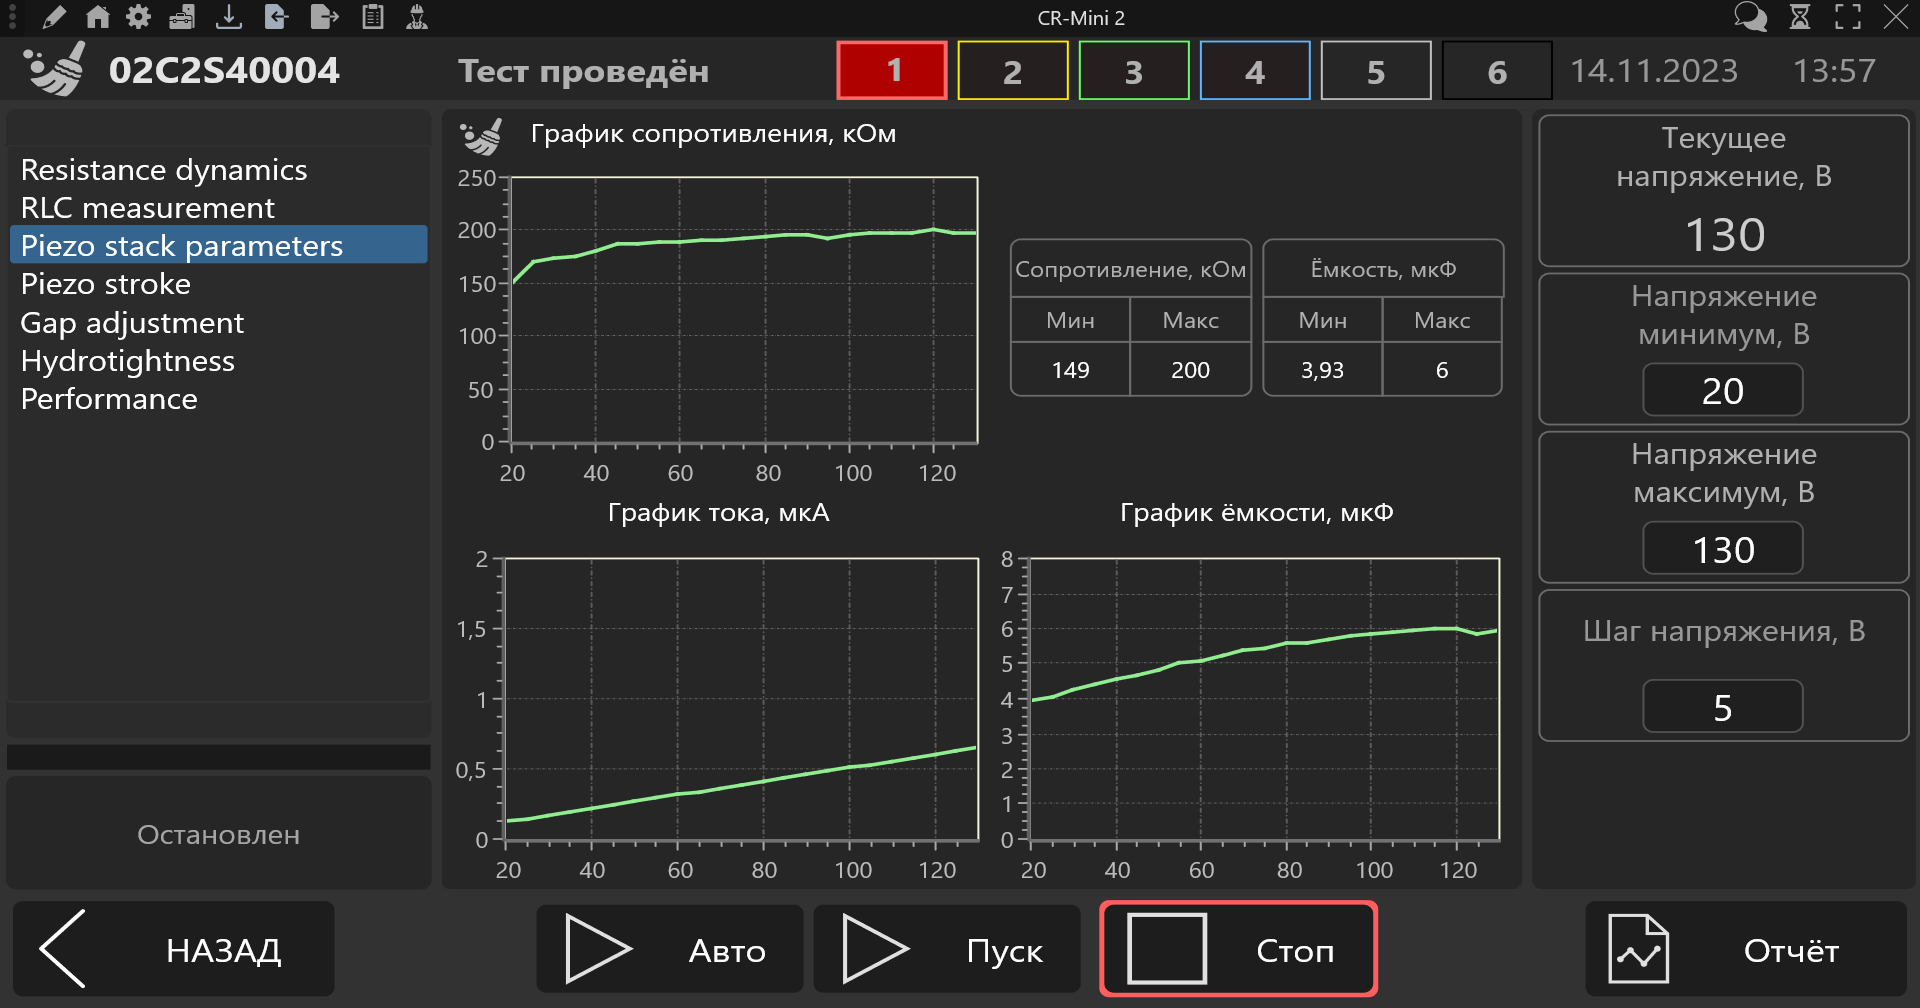Click the date 14.11.2023

pyautogui.click(x=1654, y=70)
